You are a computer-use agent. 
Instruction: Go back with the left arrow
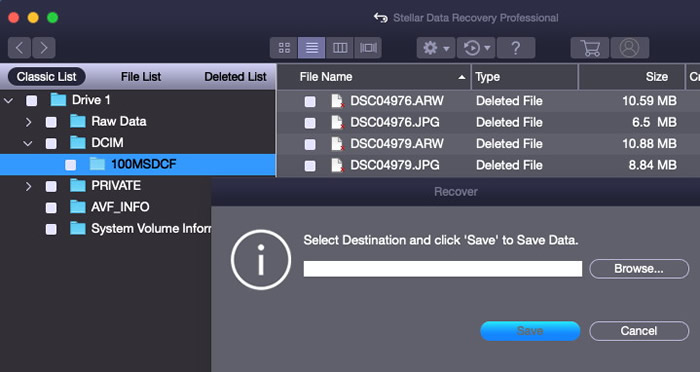tap(19, 48)
